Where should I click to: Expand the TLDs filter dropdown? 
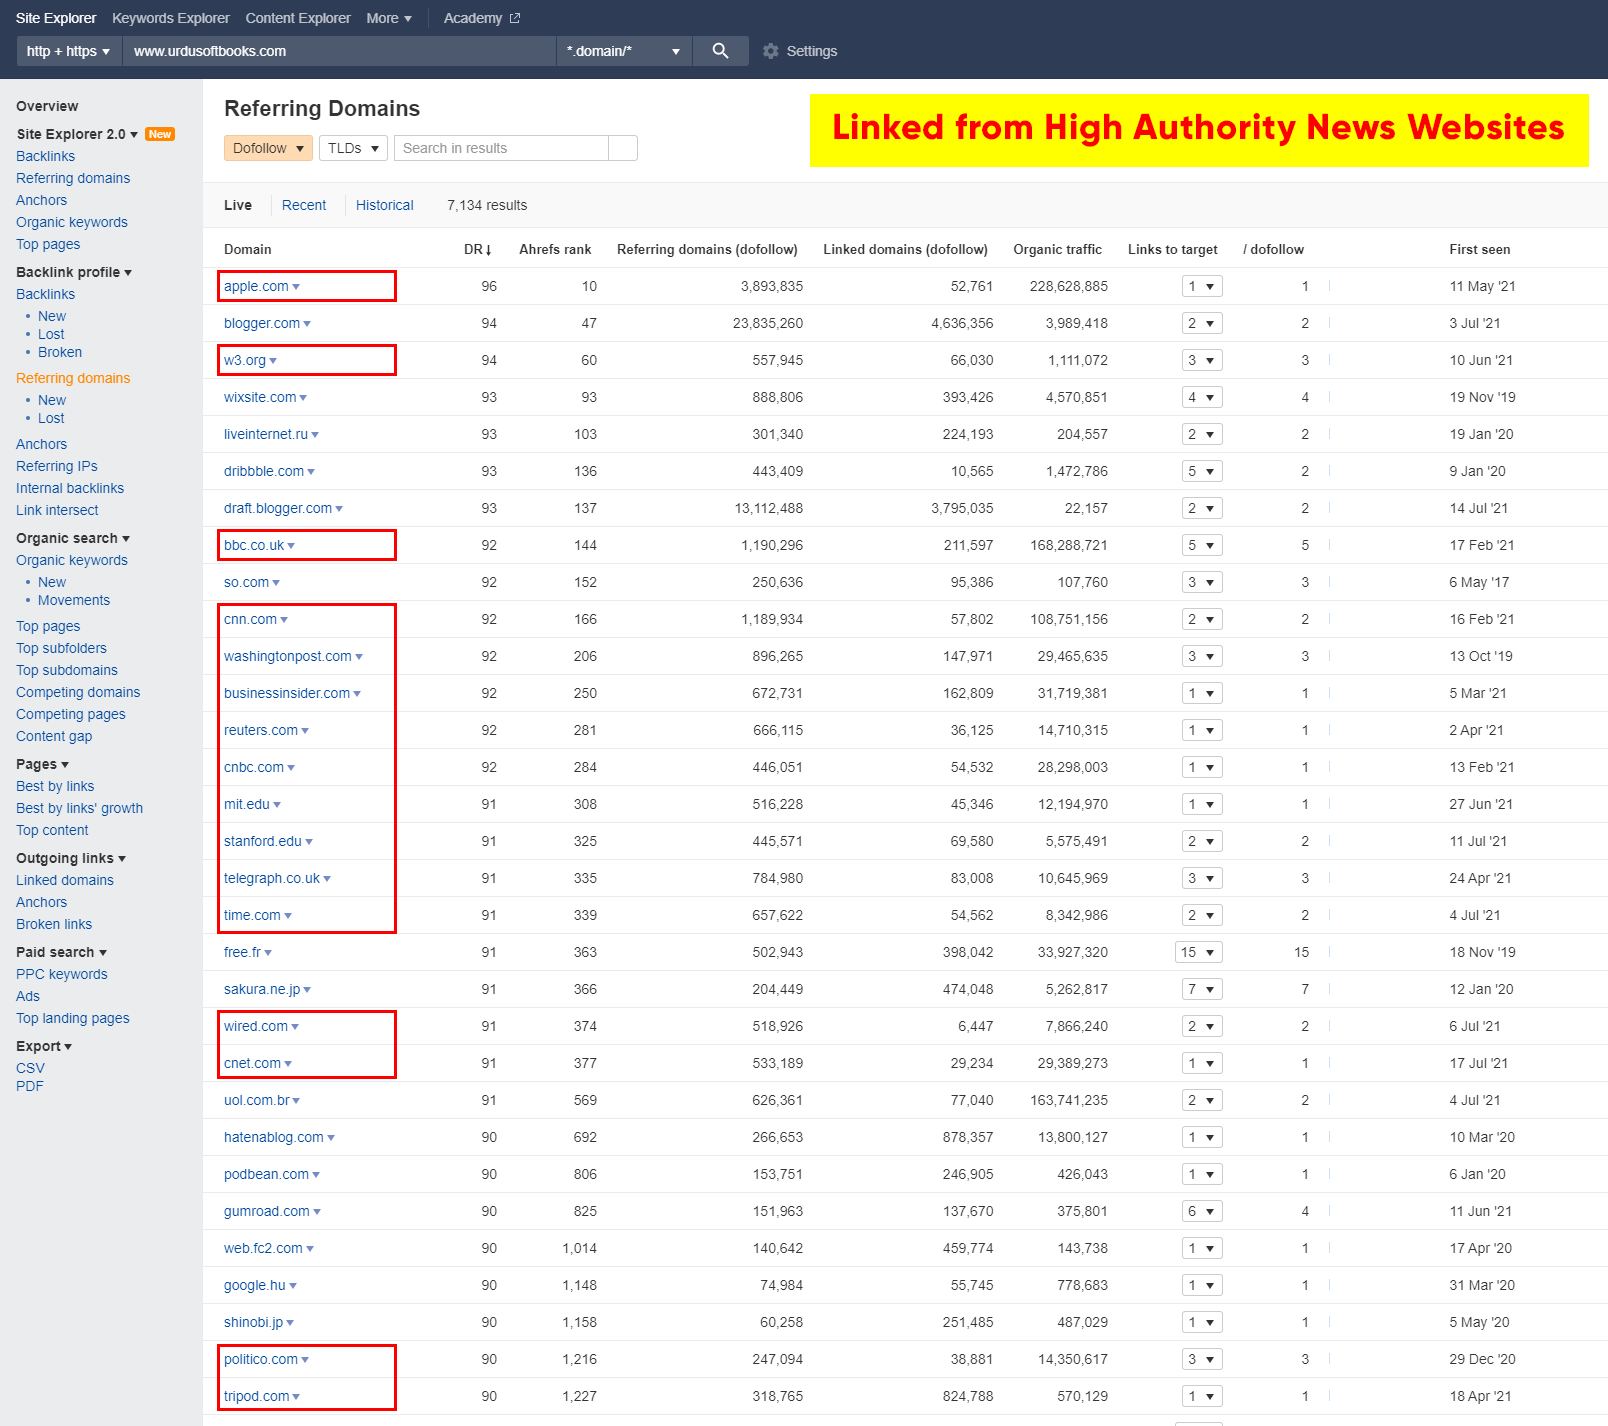point(353,148)
